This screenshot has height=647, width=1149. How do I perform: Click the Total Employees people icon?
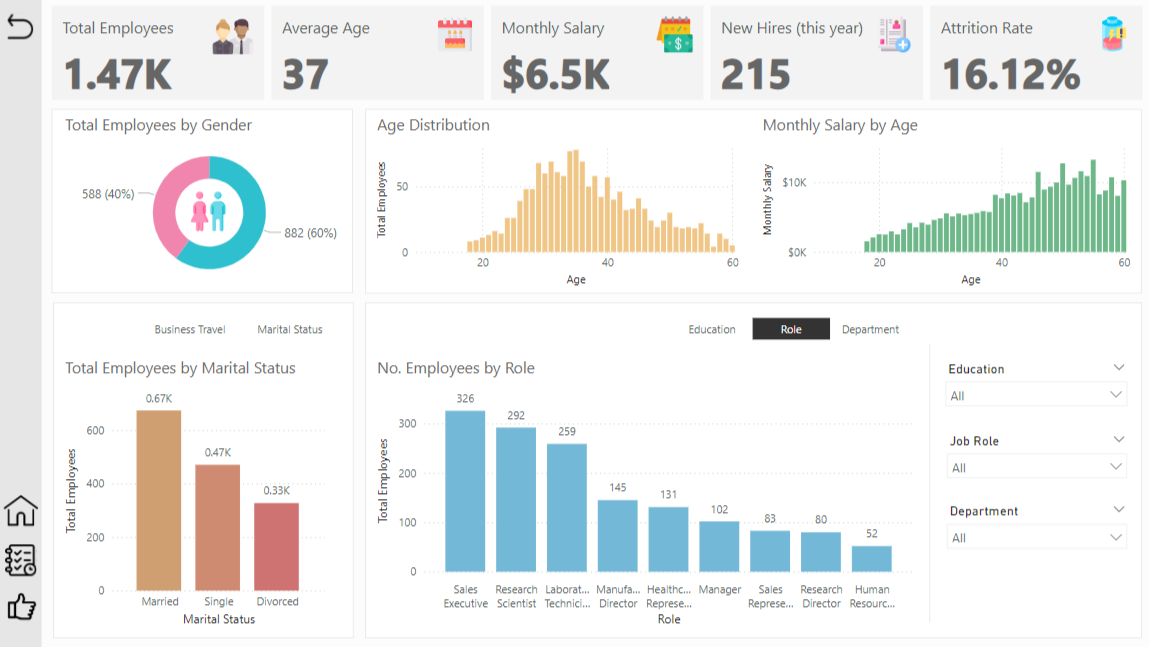pyautogui.click(x=233, y=36)
